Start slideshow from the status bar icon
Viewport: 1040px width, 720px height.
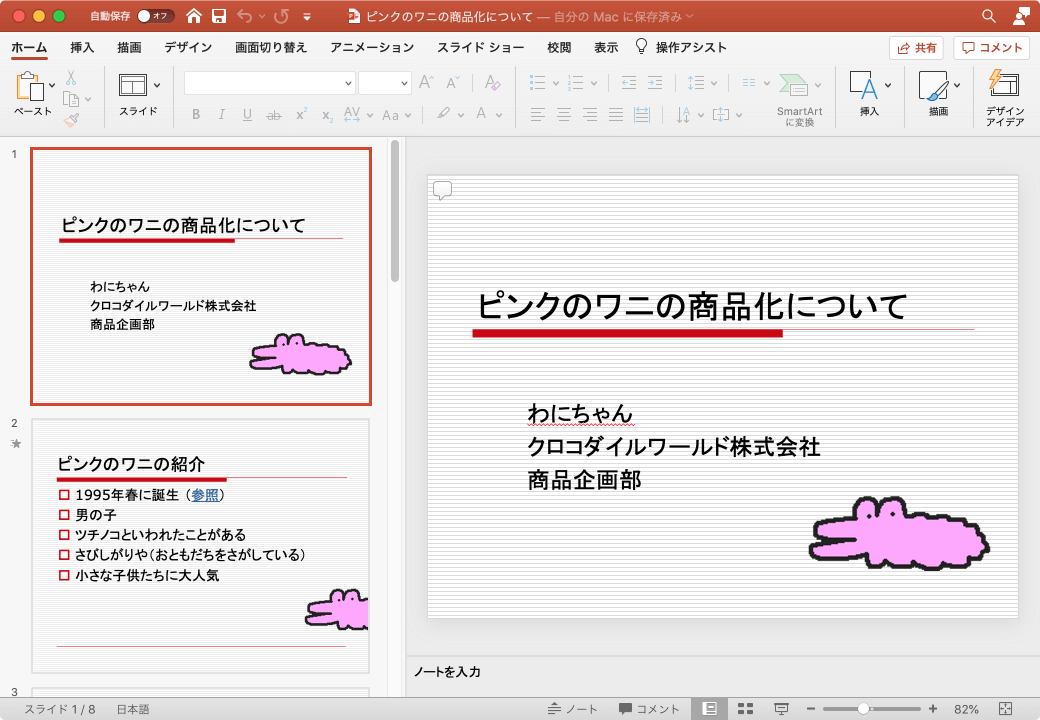(x=781, y=708)
